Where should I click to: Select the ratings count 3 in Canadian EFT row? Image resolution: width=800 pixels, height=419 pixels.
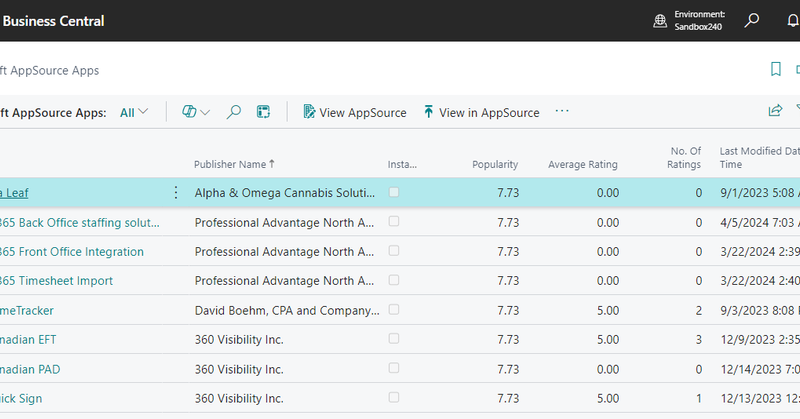pos(698,339)
